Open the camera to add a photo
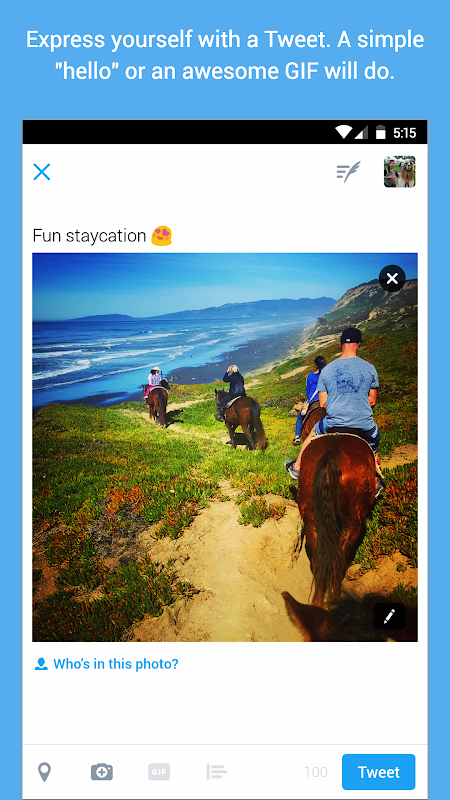The height and width of the screenshot is (800, 450). [102, 772]
